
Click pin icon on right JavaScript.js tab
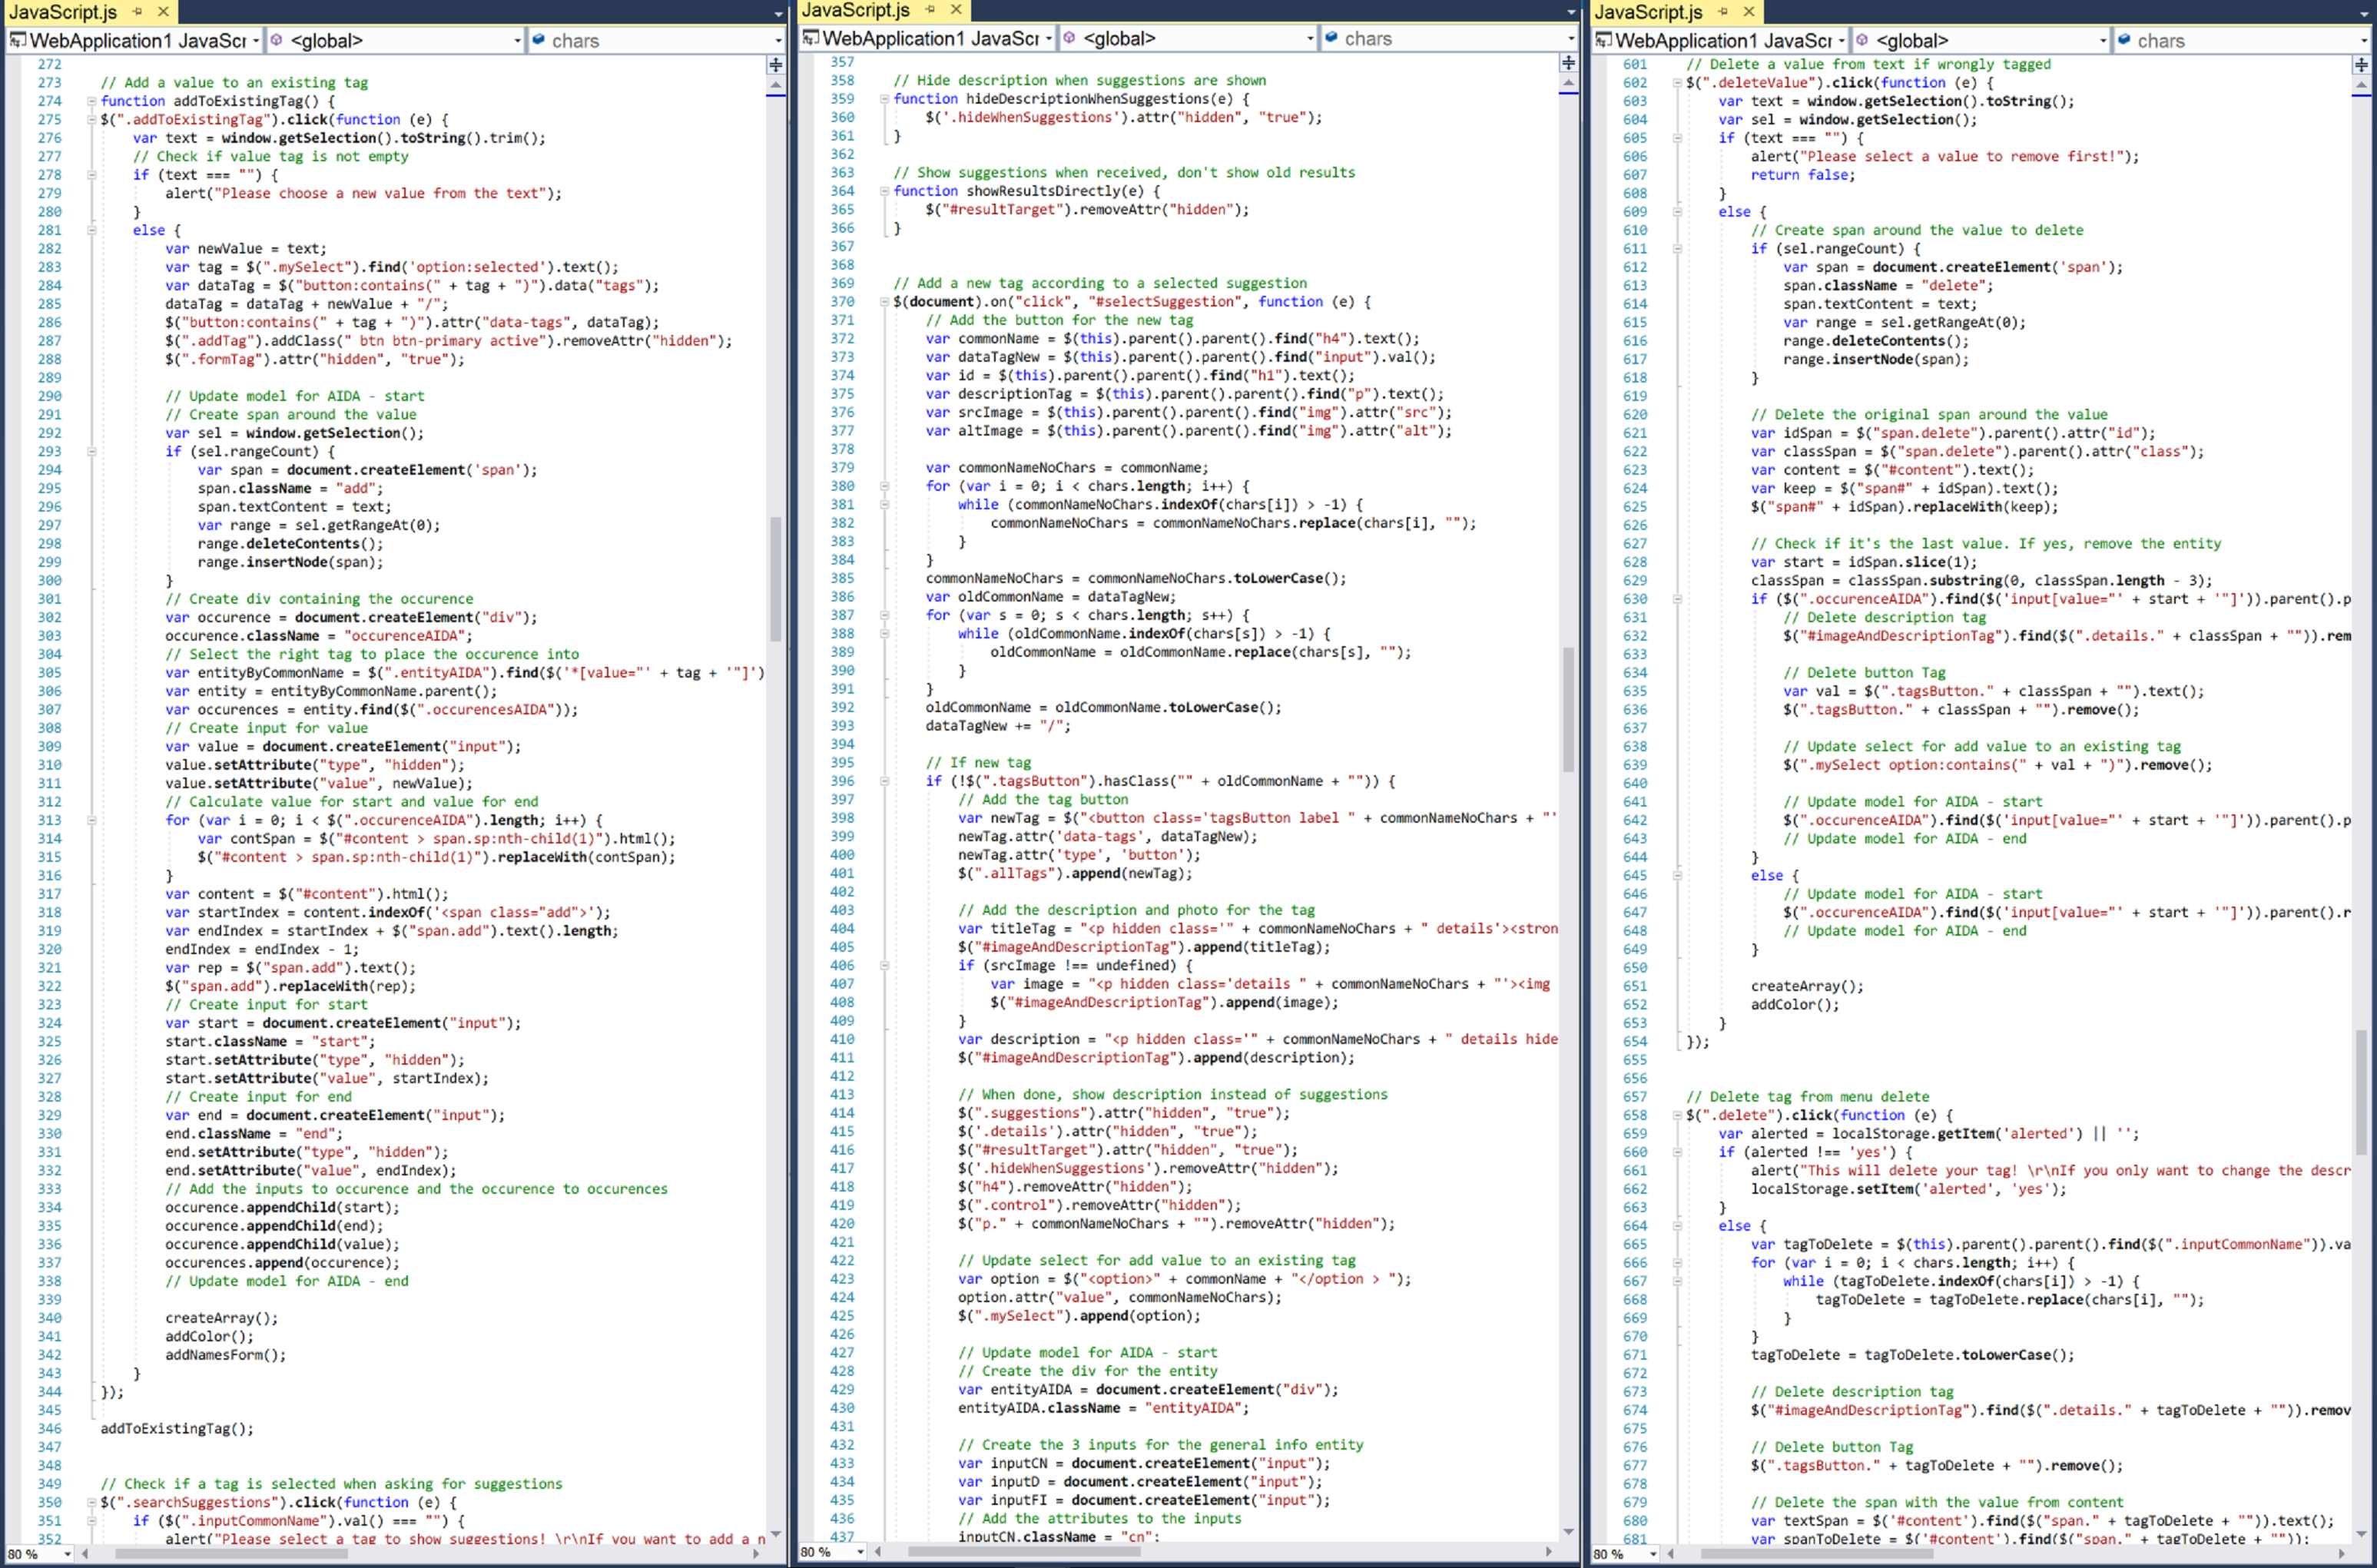[x=1723, y=11]
